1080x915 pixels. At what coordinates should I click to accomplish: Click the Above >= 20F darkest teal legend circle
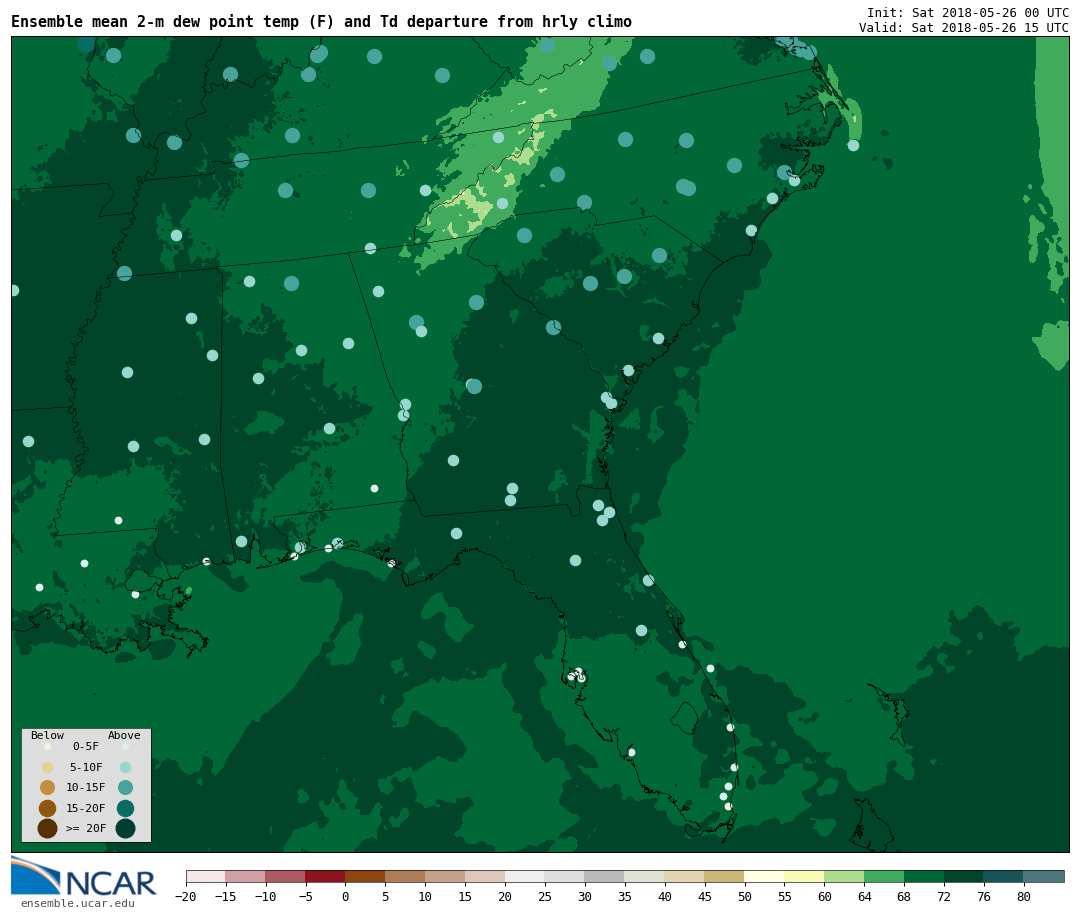125,828
